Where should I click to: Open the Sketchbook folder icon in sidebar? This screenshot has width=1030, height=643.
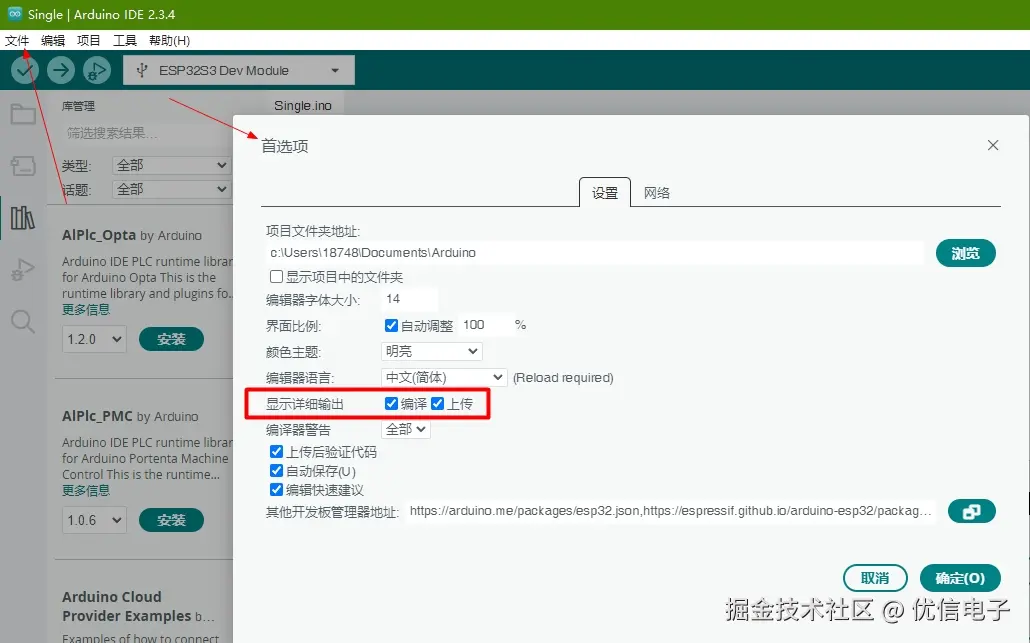click(25, 115)
